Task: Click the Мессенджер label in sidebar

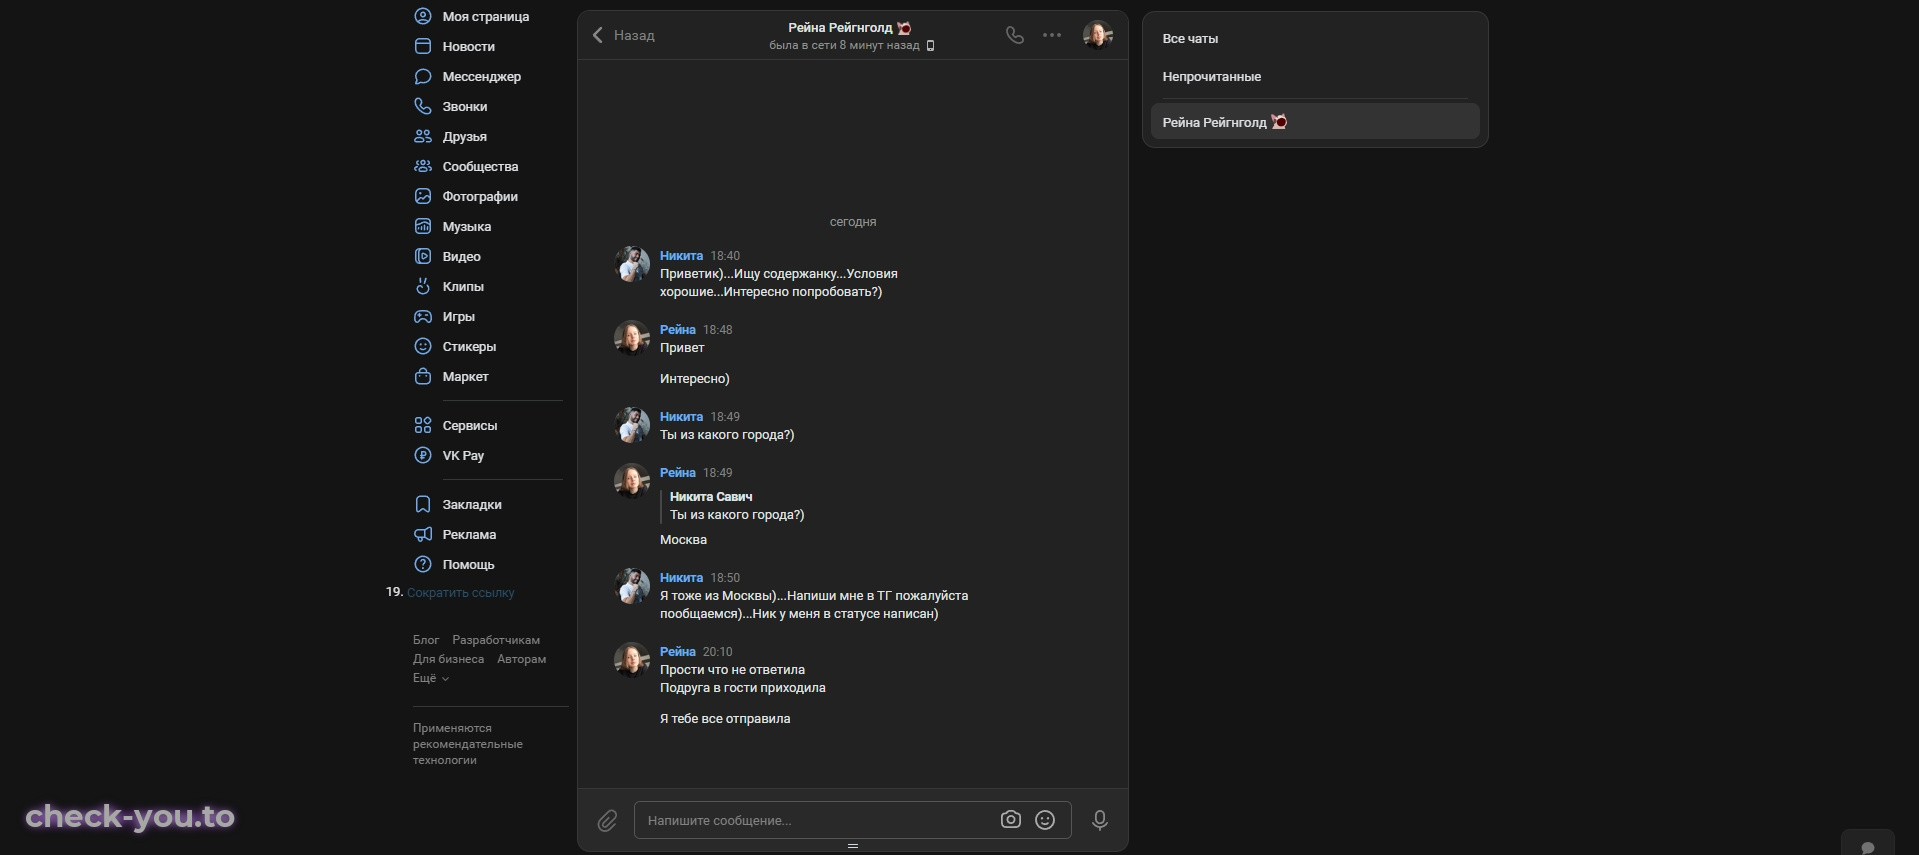Action: [482, 76]
